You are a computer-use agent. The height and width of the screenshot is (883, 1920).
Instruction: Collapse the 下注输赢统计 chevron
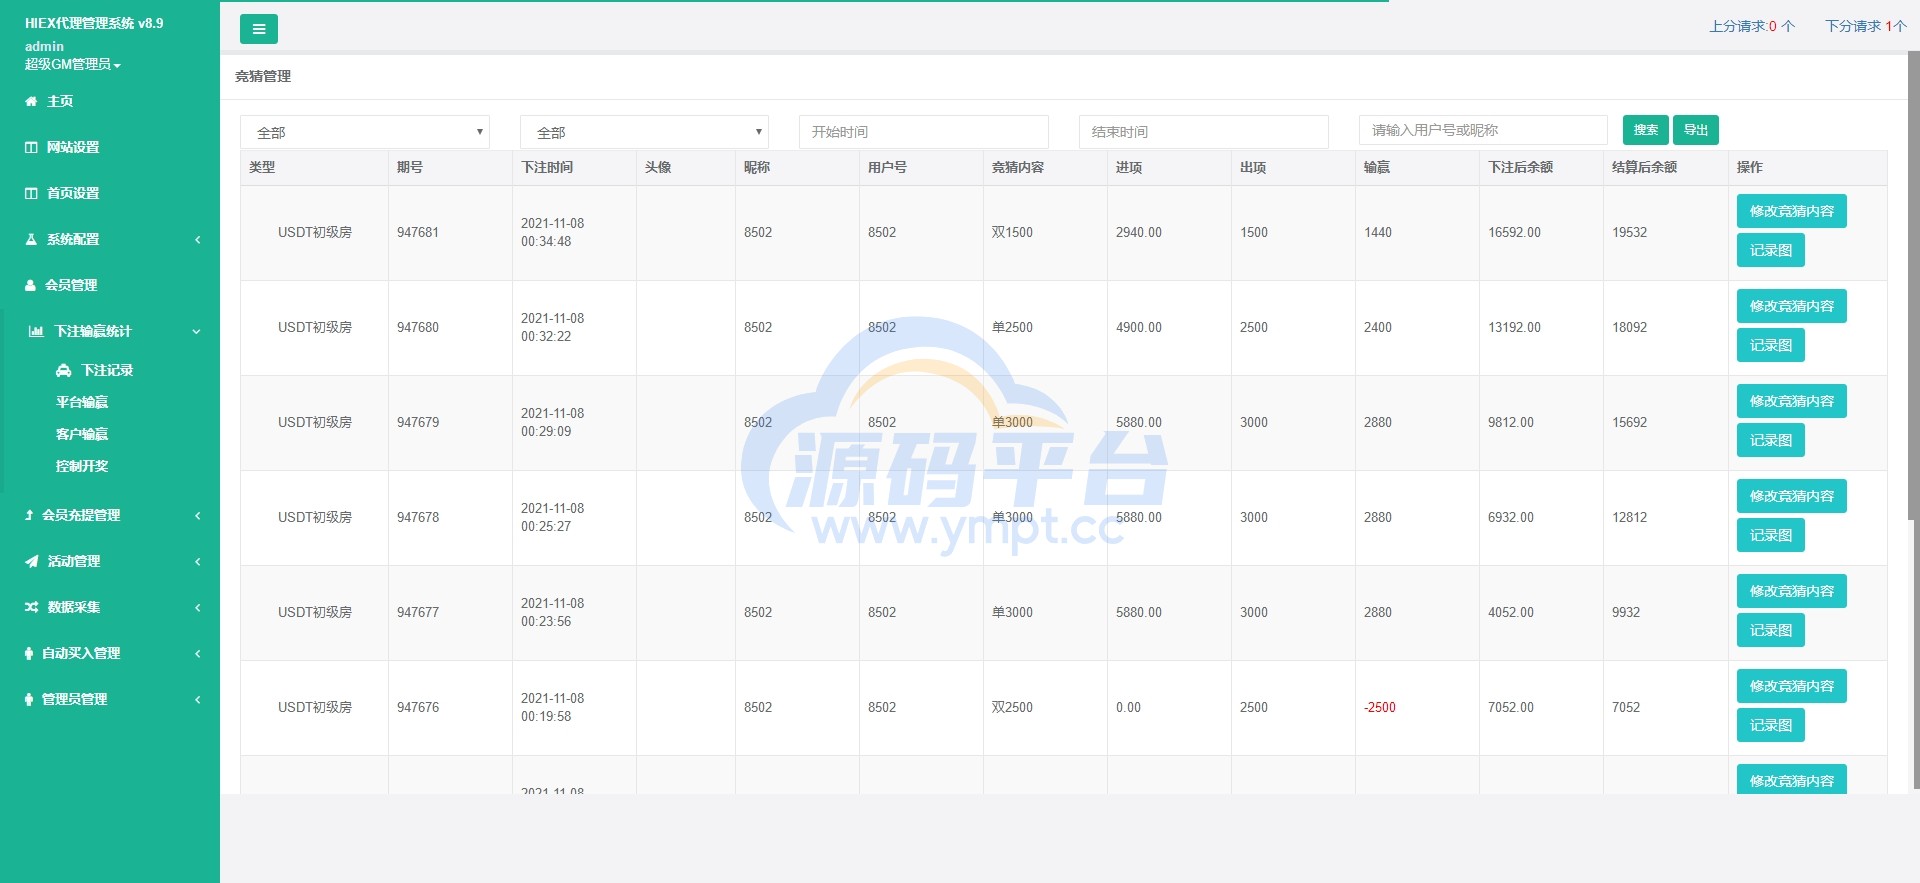click(x=196, y=331)
